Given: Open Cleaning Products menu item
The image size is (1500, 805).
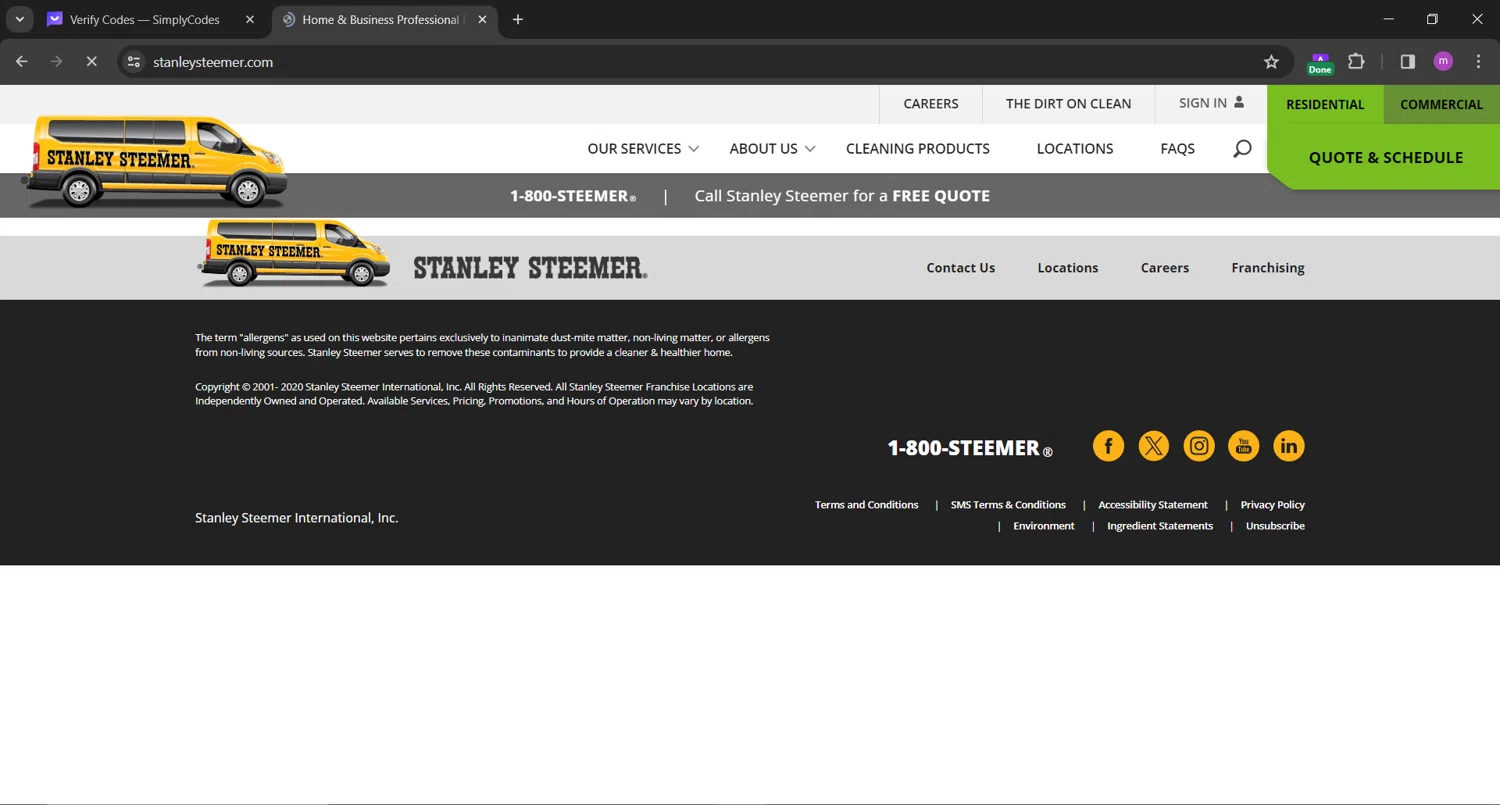Looking at the screenshot, I should 918,149.
